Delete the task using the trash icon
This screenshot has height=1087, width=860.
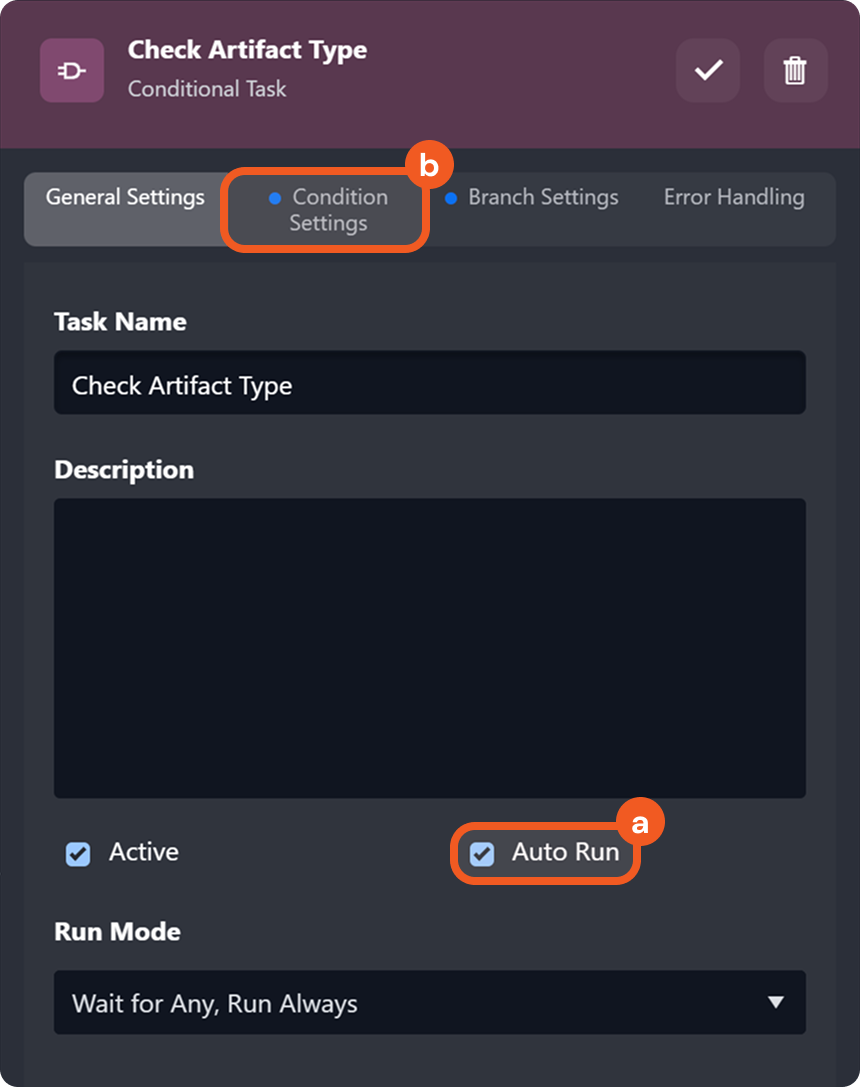pyautogui.click(x=795, y=70)
